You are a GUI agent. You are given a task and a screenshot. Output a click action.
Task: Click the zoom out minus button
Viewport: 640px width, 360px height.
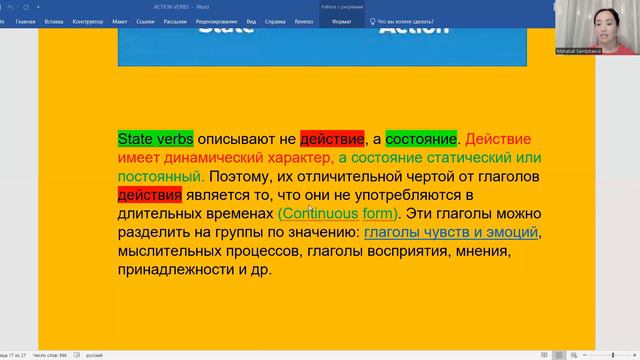pos(585,355)
